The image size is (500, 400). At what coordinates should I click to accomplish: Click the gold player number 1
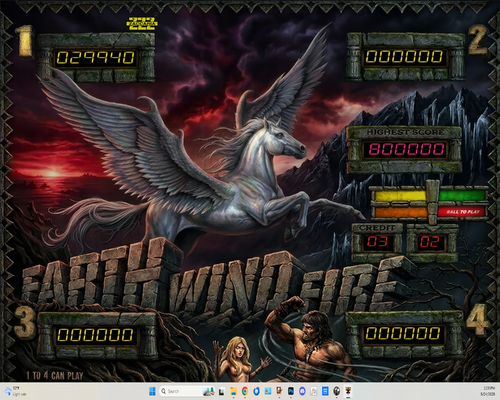click(x=24, y=41)
